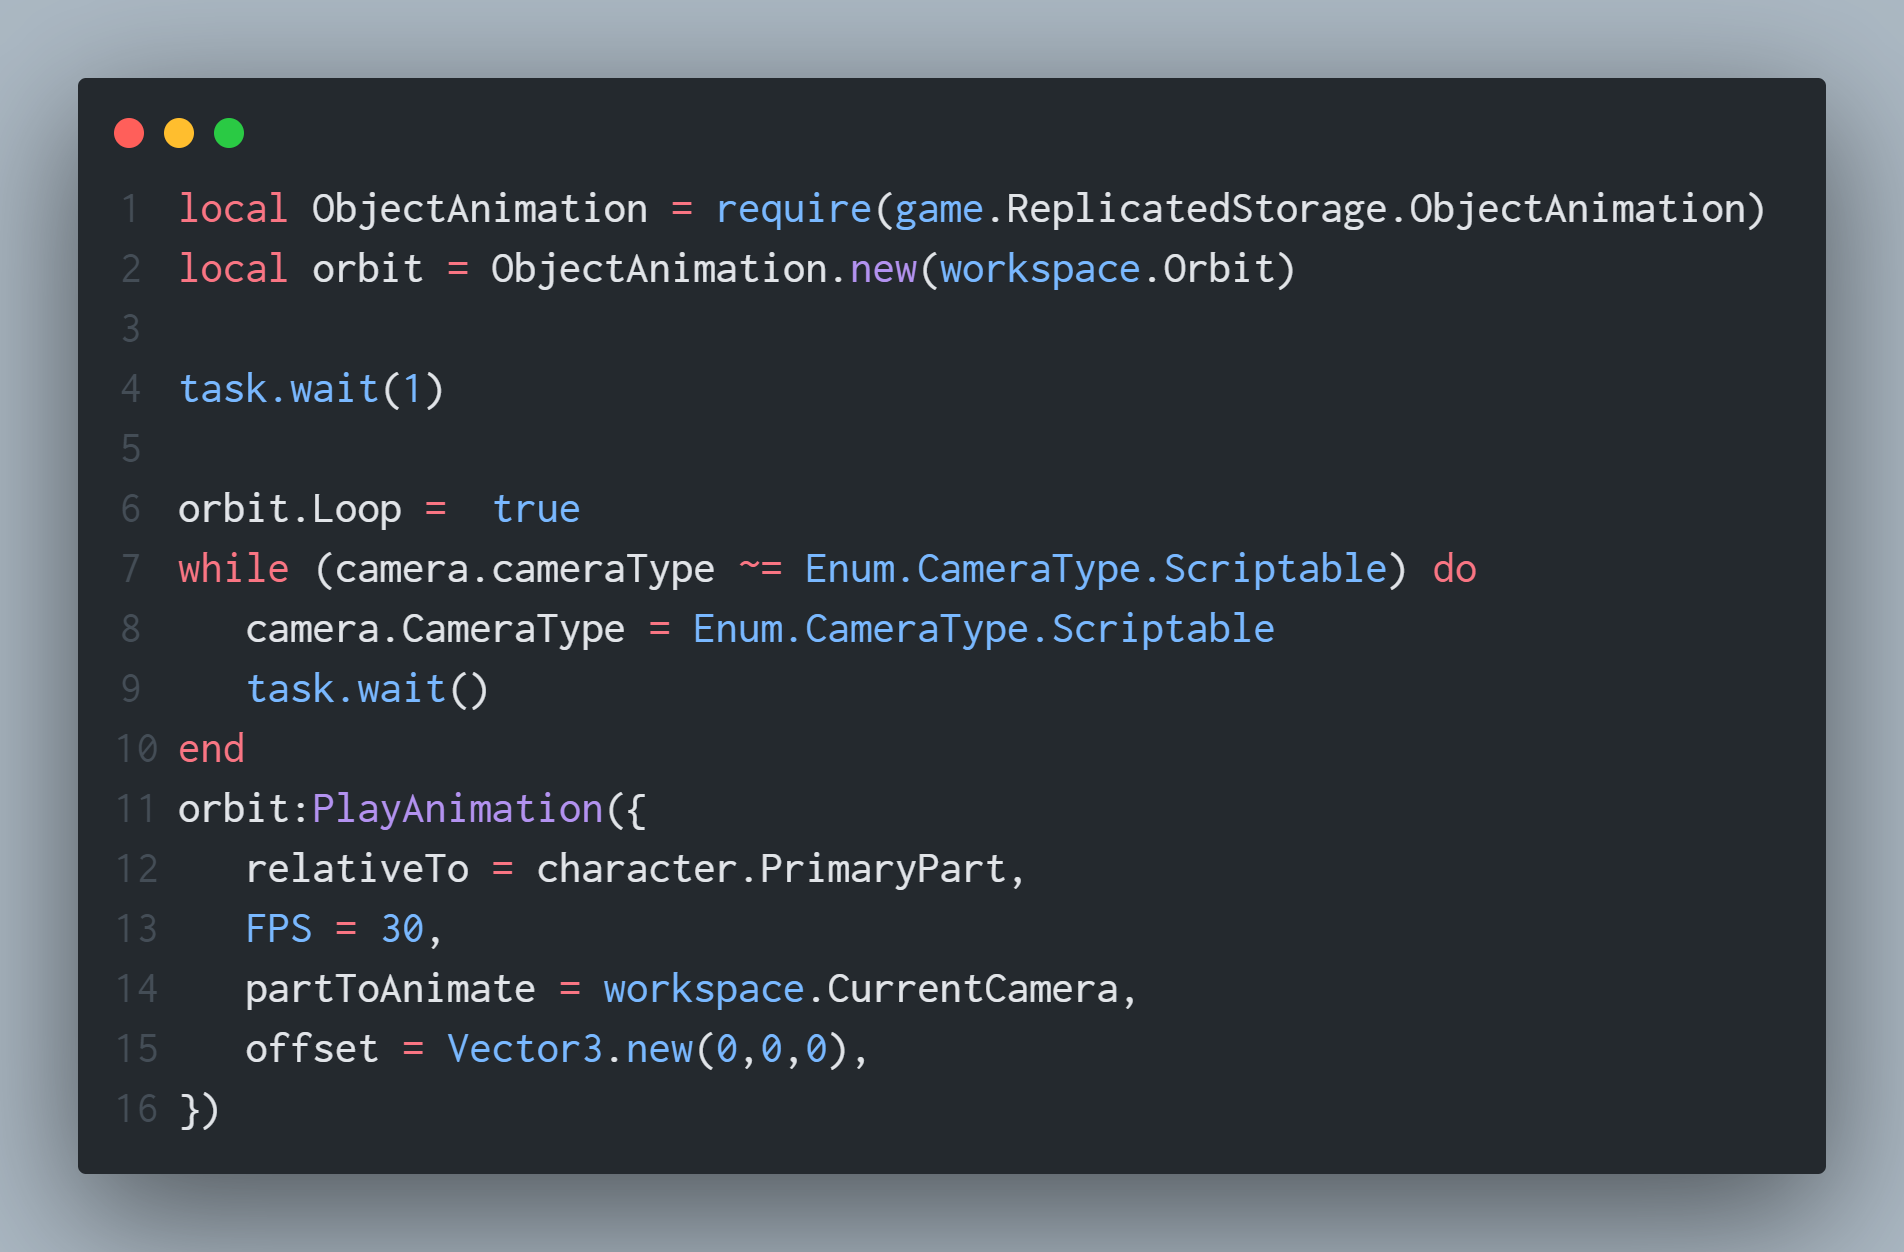Click the red close dot
Screen dimensions: 1904x1252
(x=129, y=133)
